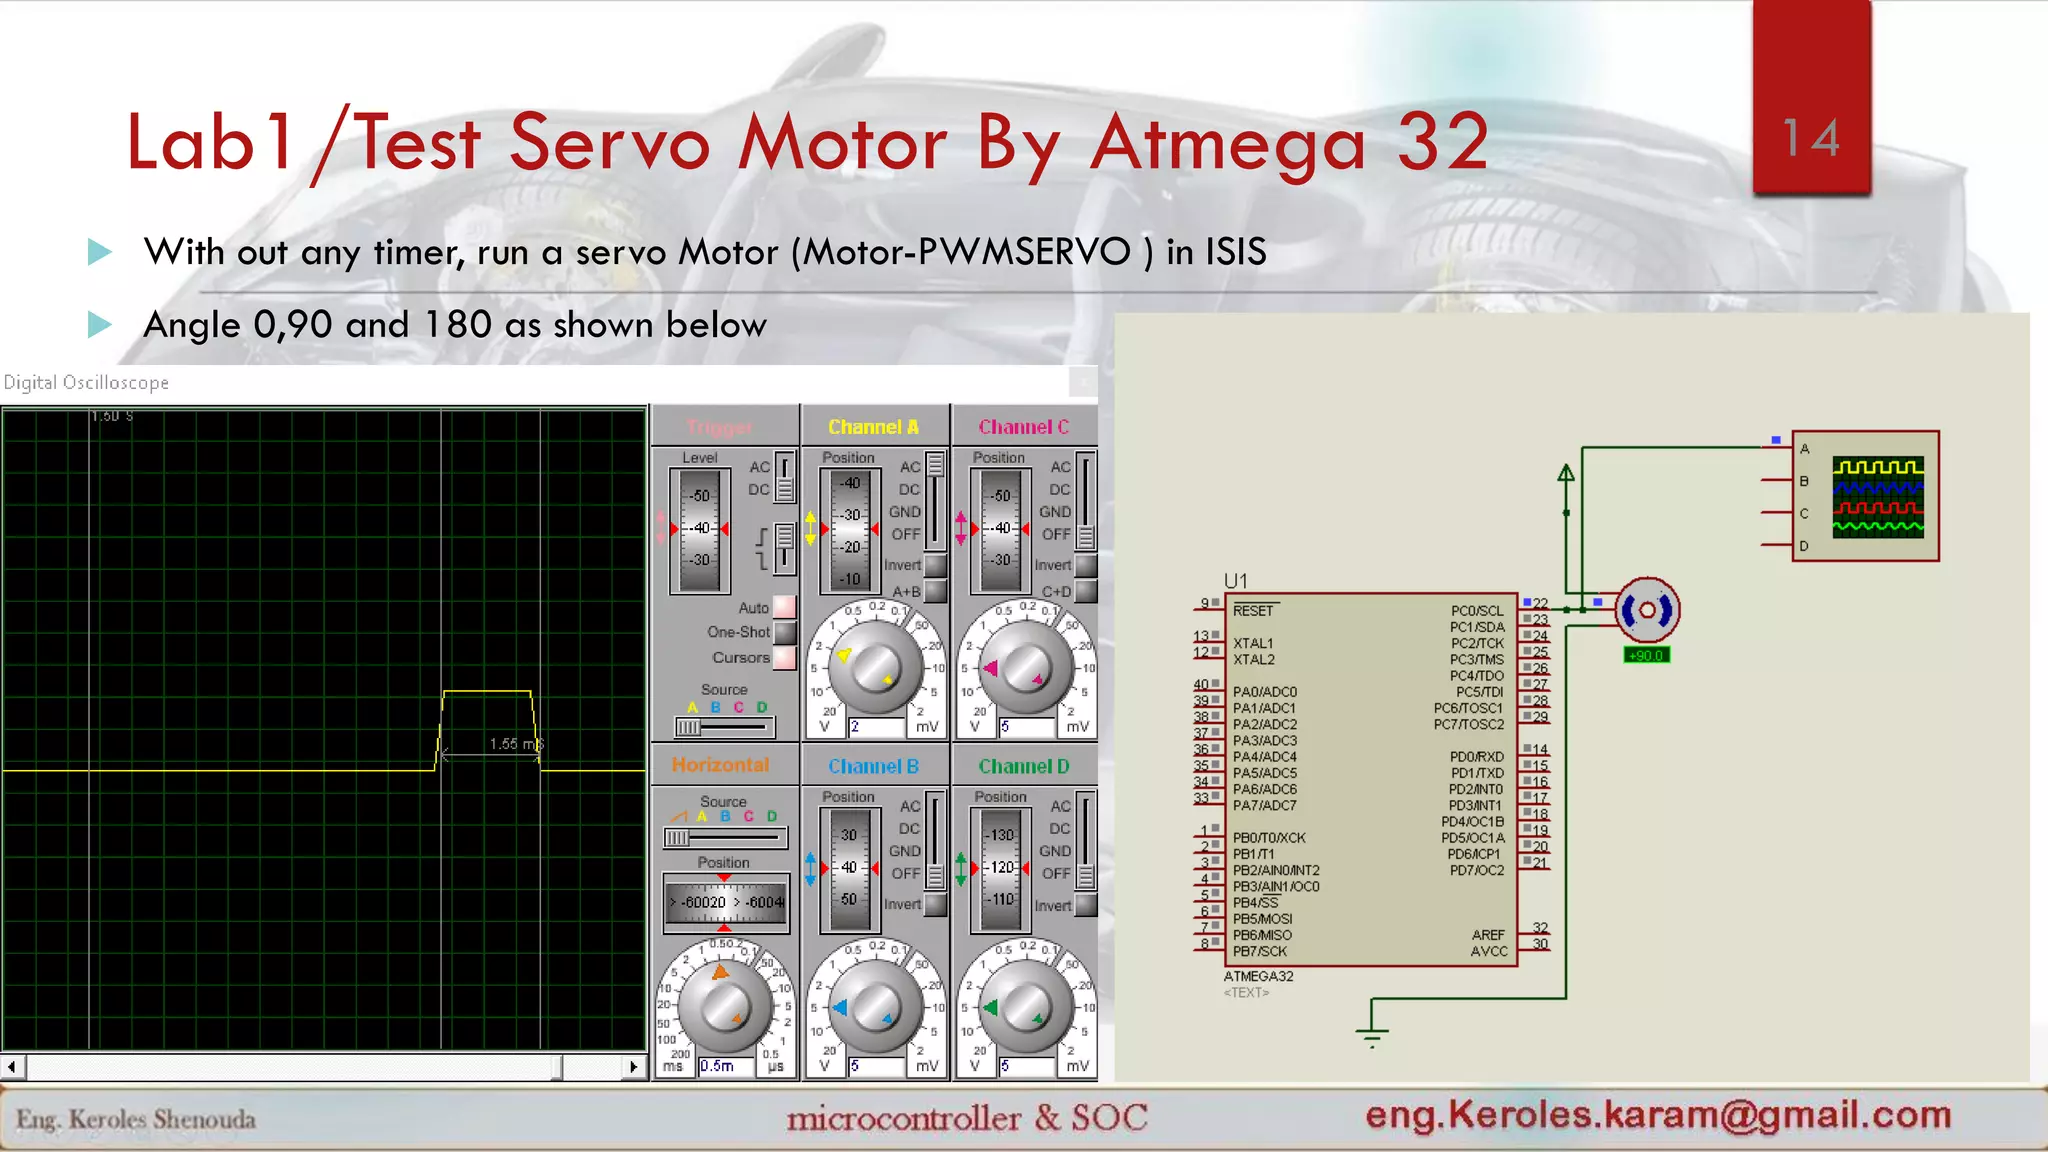Click the Channel A A+B button
The height and width of the screenshot is (1152, 2048).
(935, 591)
